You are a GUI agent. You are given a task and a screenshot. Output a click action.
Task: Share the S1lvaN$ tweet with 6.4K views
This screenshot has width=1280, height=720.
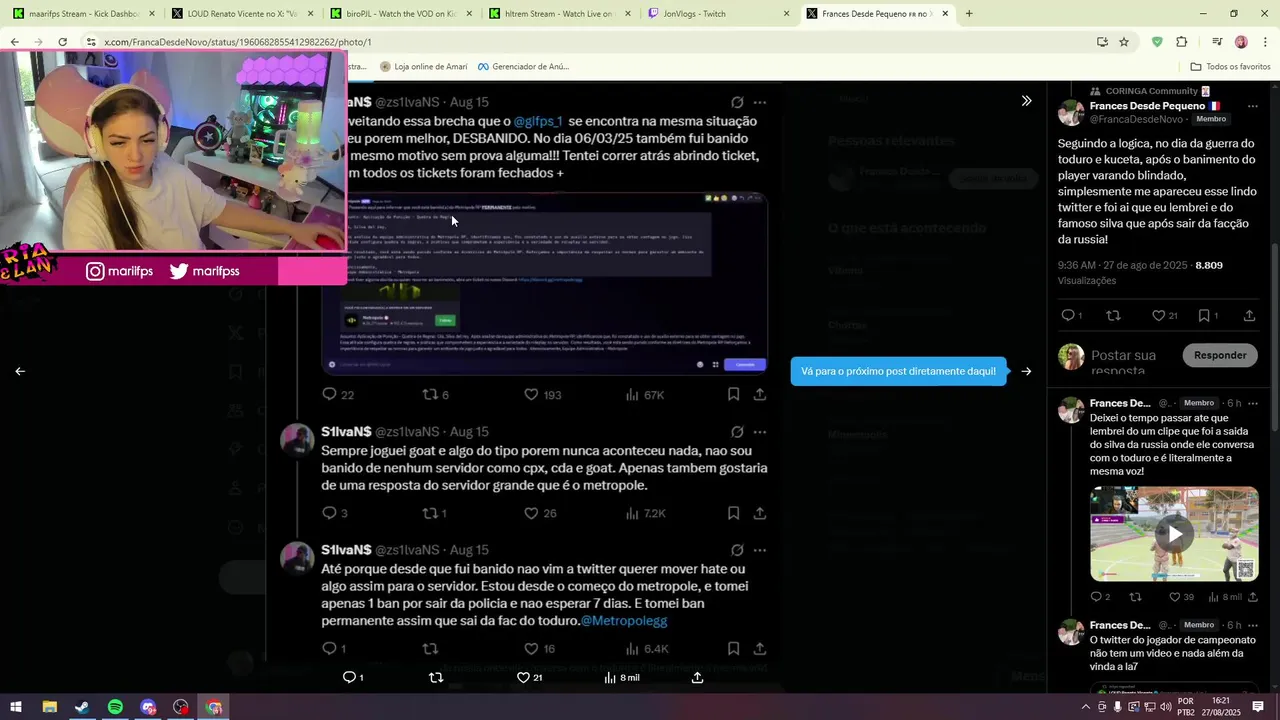pos(760,648)
